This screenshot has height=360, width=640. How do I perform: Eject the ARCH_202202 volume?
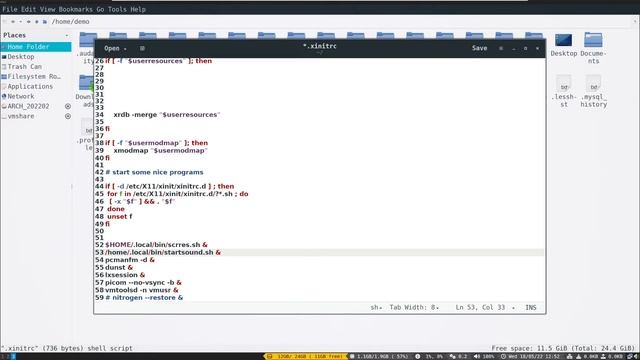coord(68,106)
